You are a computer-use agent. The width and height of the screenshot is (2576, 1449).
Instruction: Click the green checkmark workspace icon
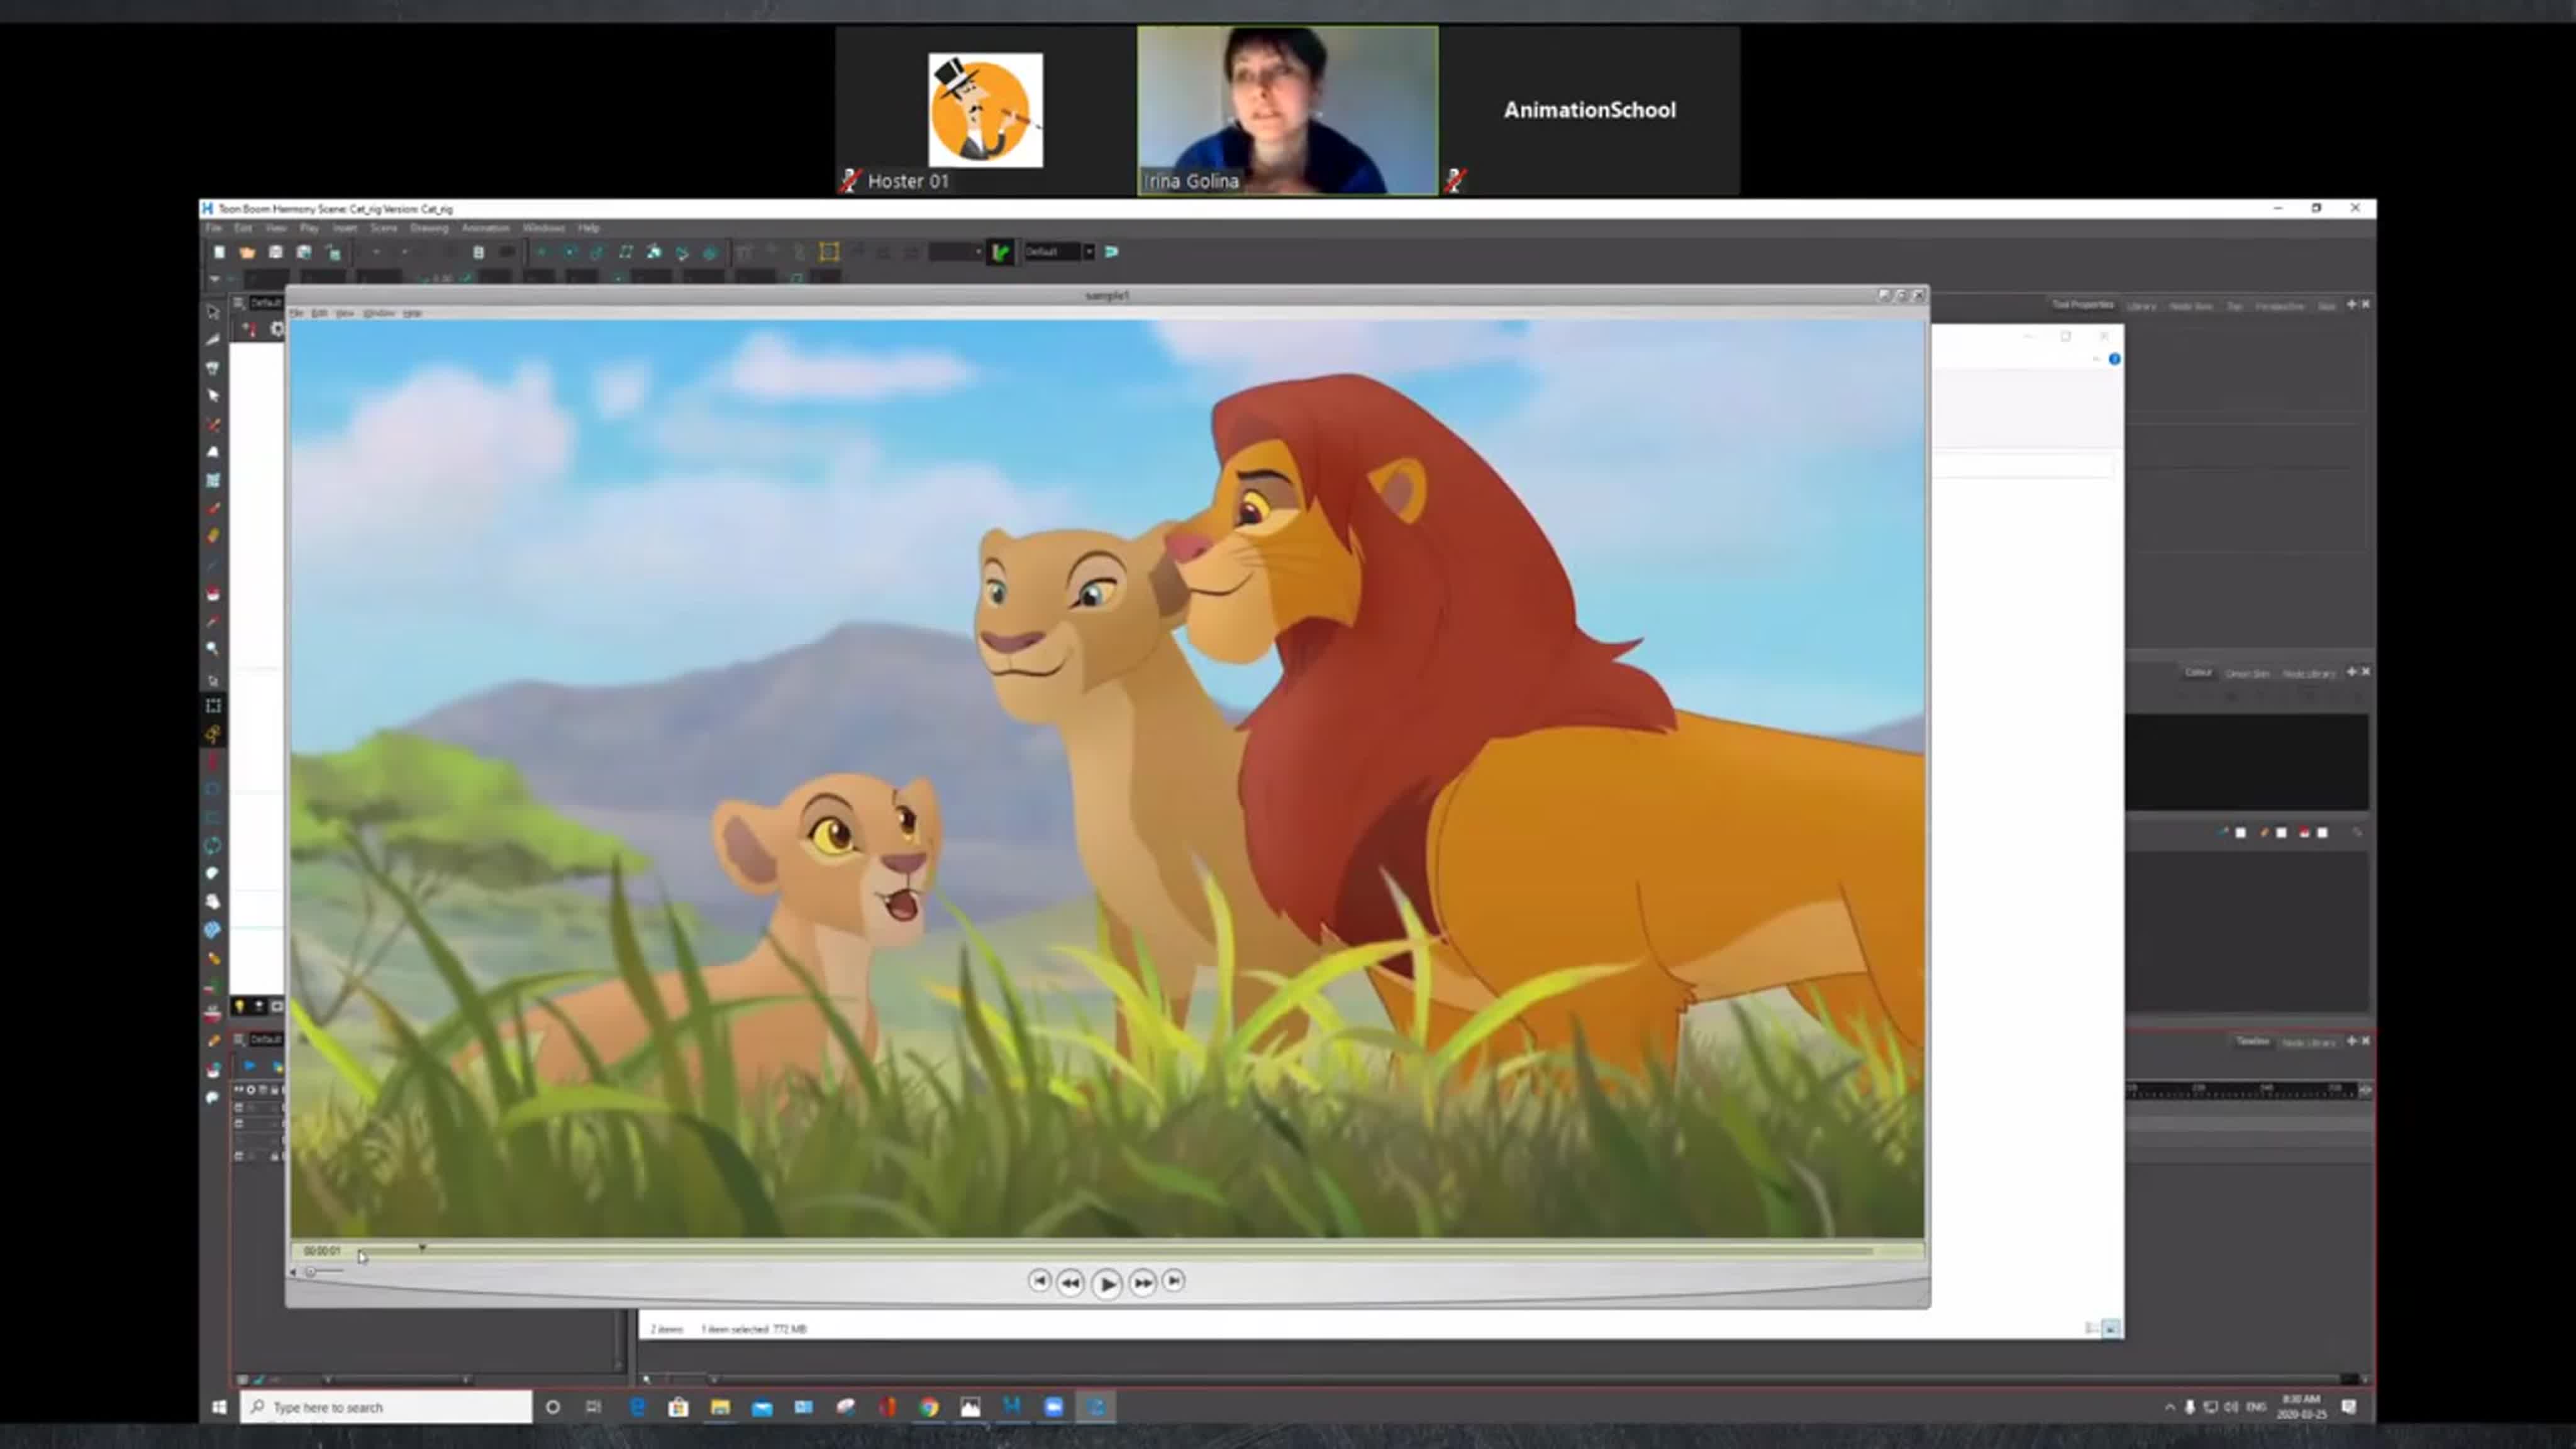click(1000, 252)
